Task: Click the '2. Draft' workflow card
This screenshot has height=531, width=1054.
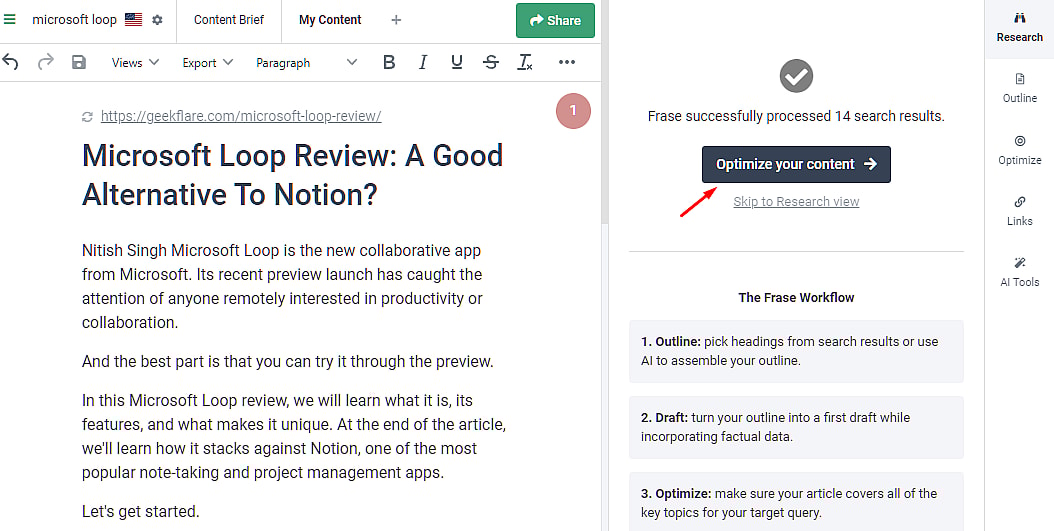Action: tap(797, 427)
